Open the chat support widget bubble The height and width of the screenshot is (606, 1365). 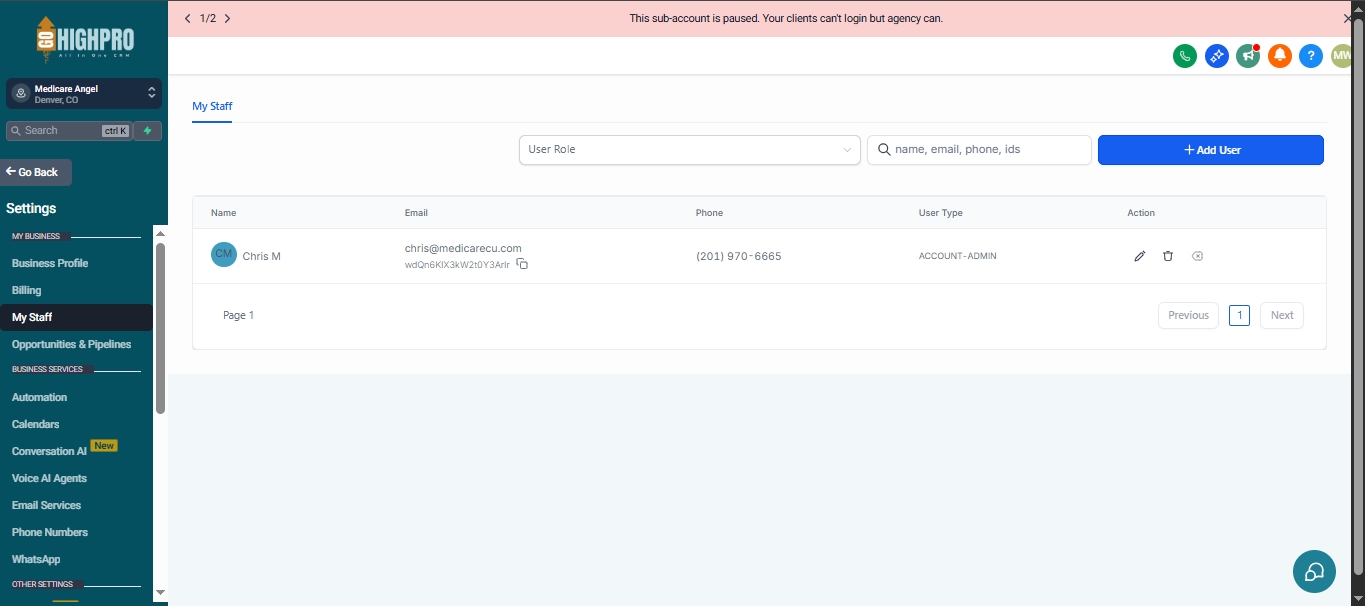(1314, 571)
